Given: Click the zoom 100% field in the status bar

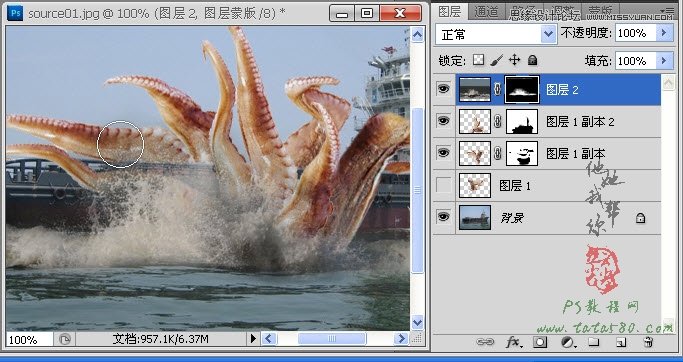Looking at the screenshot, I should (x=29, y=339).
